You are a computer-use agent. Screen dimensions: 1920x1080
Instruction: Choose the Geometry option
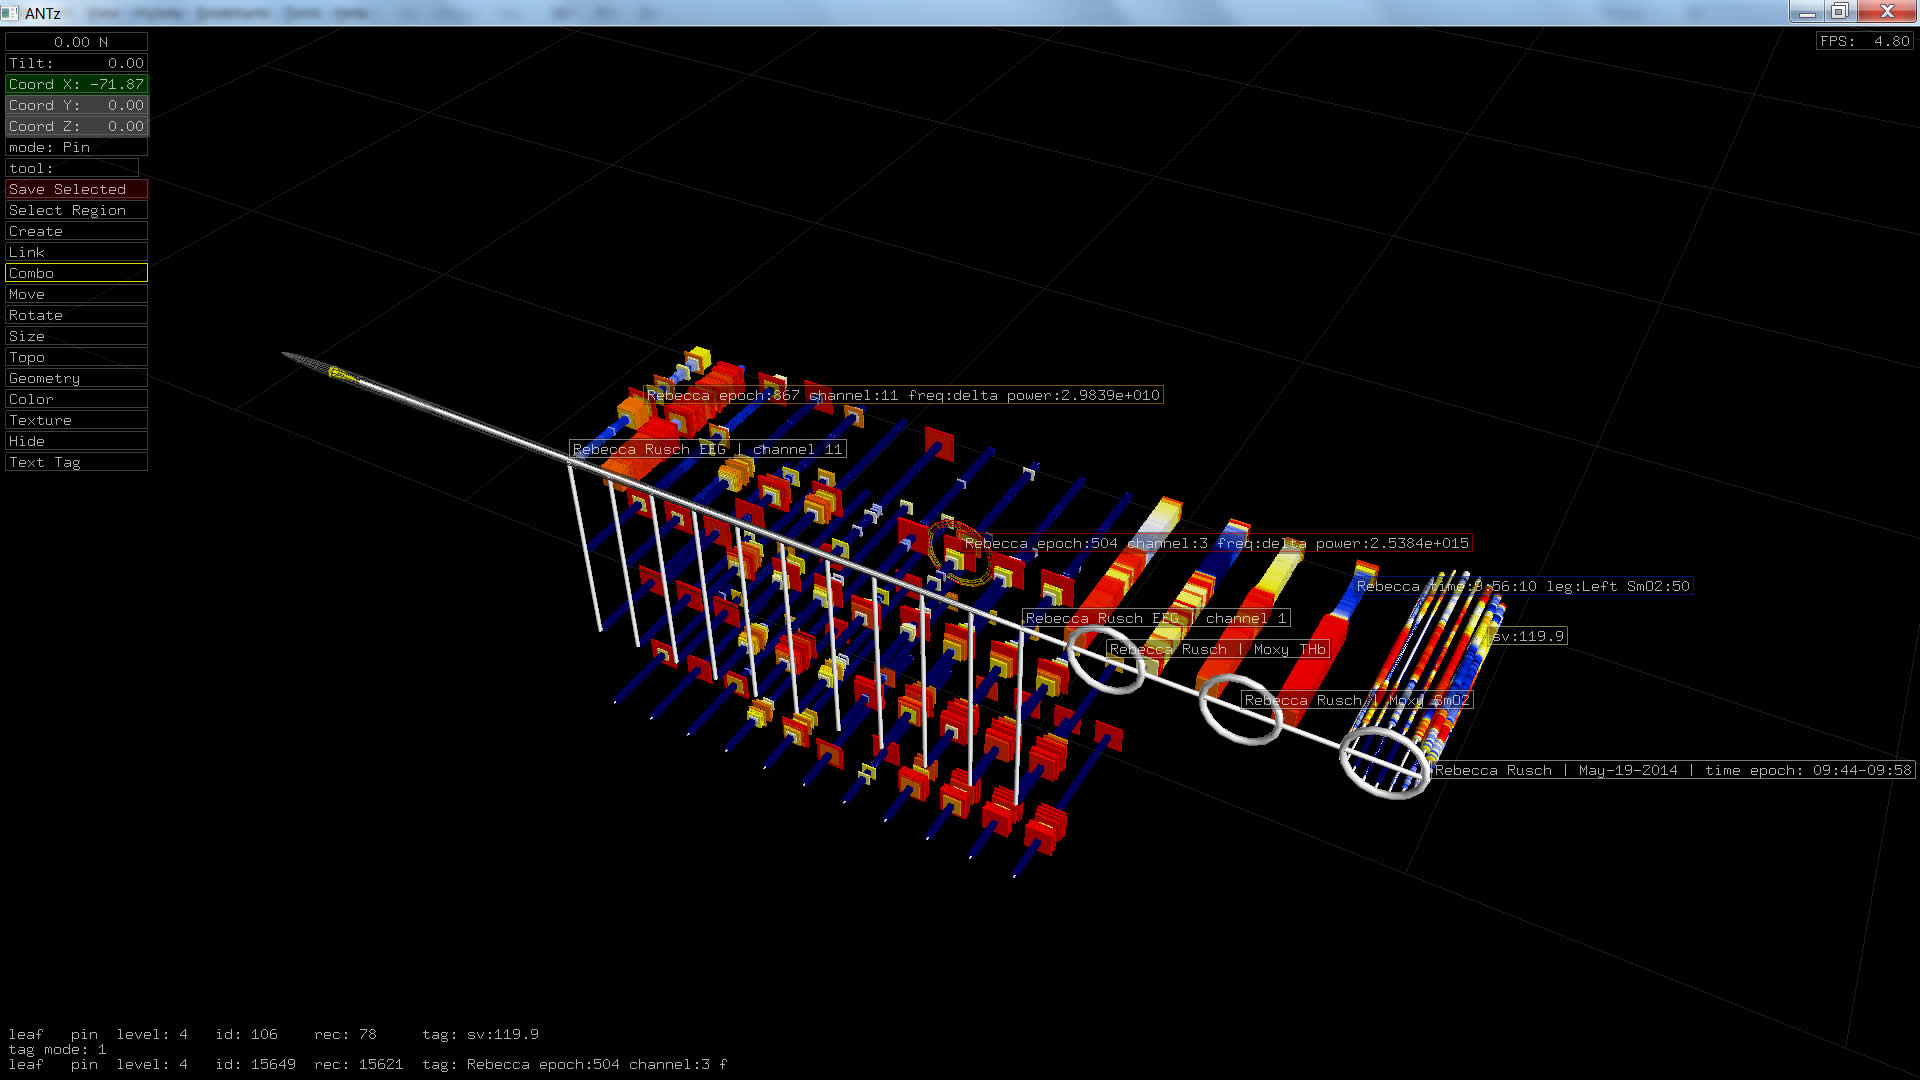click(x=76, y=378)
